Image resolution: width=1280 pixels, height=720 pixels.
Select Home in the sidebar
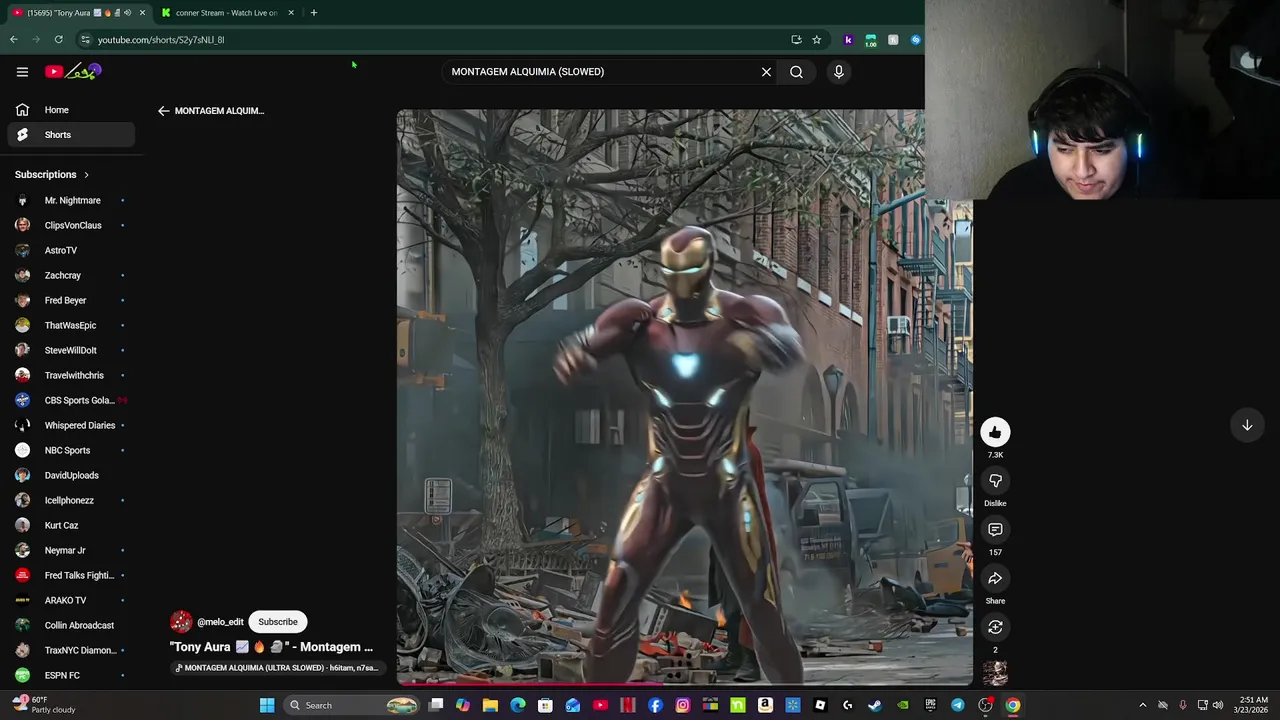70,110
